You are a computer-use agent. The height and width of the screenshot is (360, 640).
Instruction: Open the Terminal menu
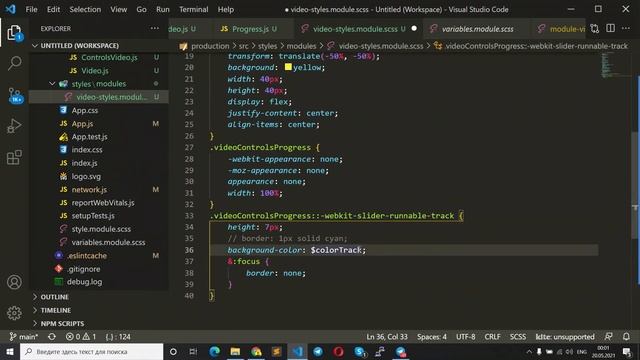(193, 9)
